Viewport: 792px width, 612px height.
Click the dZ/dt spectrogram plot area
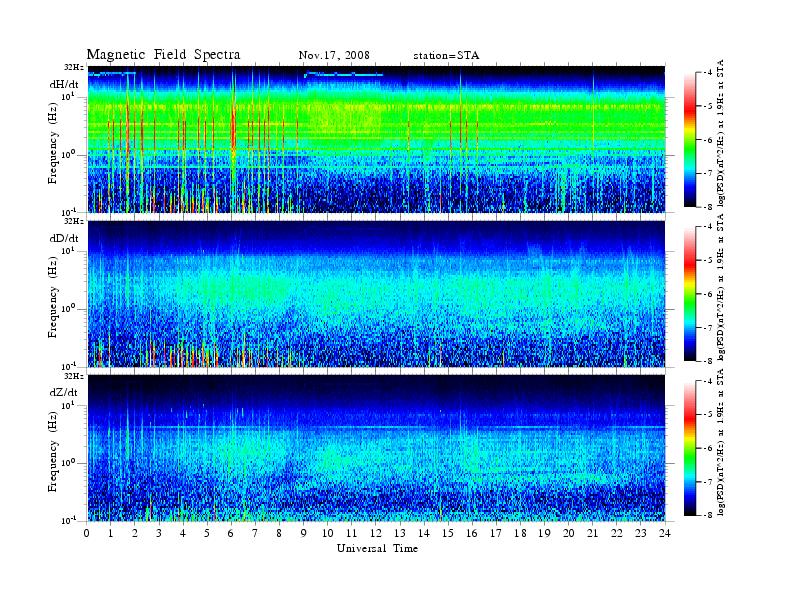click(x=376, y=448)
